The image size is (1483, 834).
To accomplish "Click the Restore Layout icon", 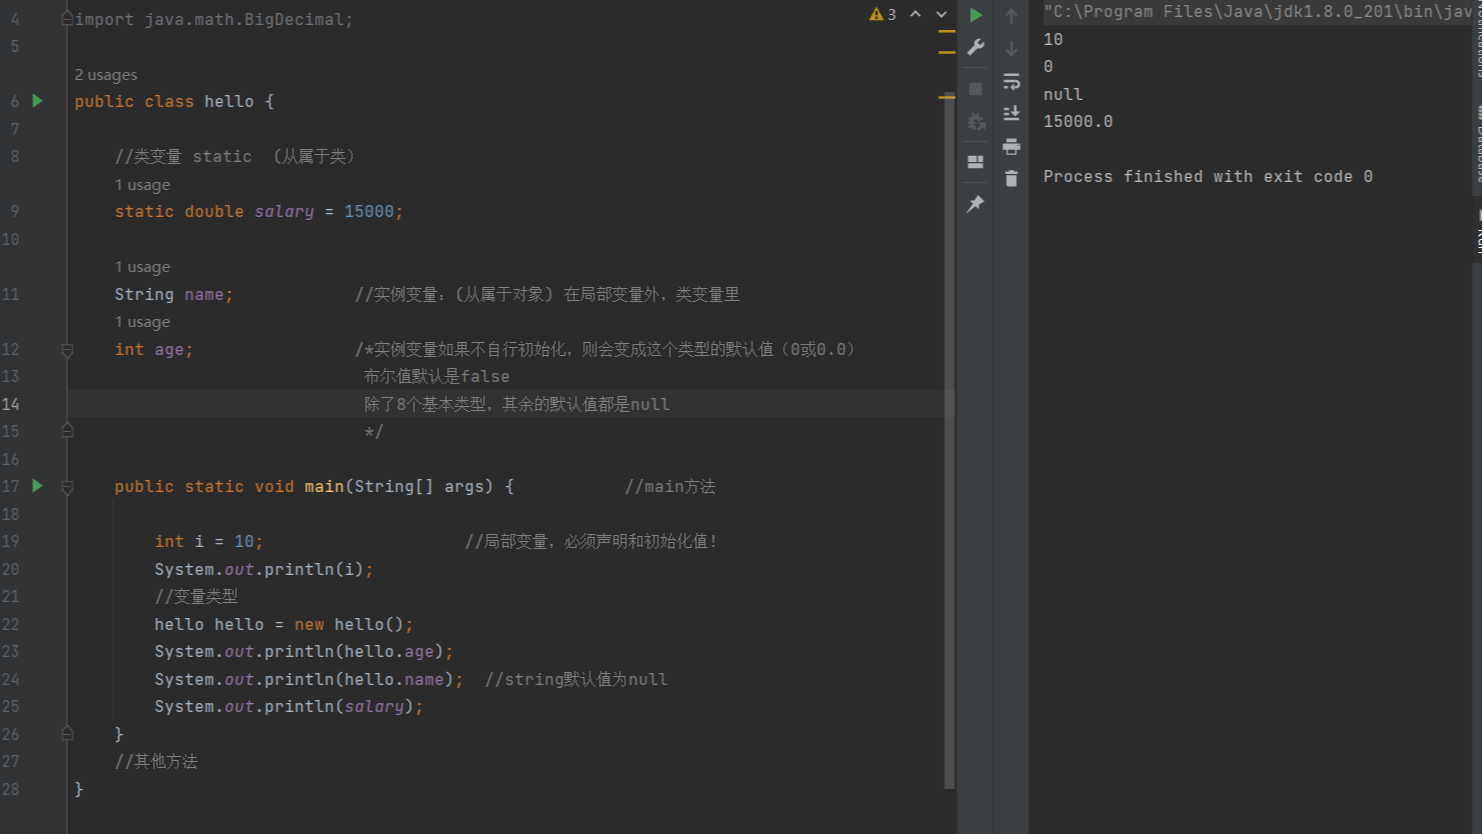I will [x=976, y=161].
